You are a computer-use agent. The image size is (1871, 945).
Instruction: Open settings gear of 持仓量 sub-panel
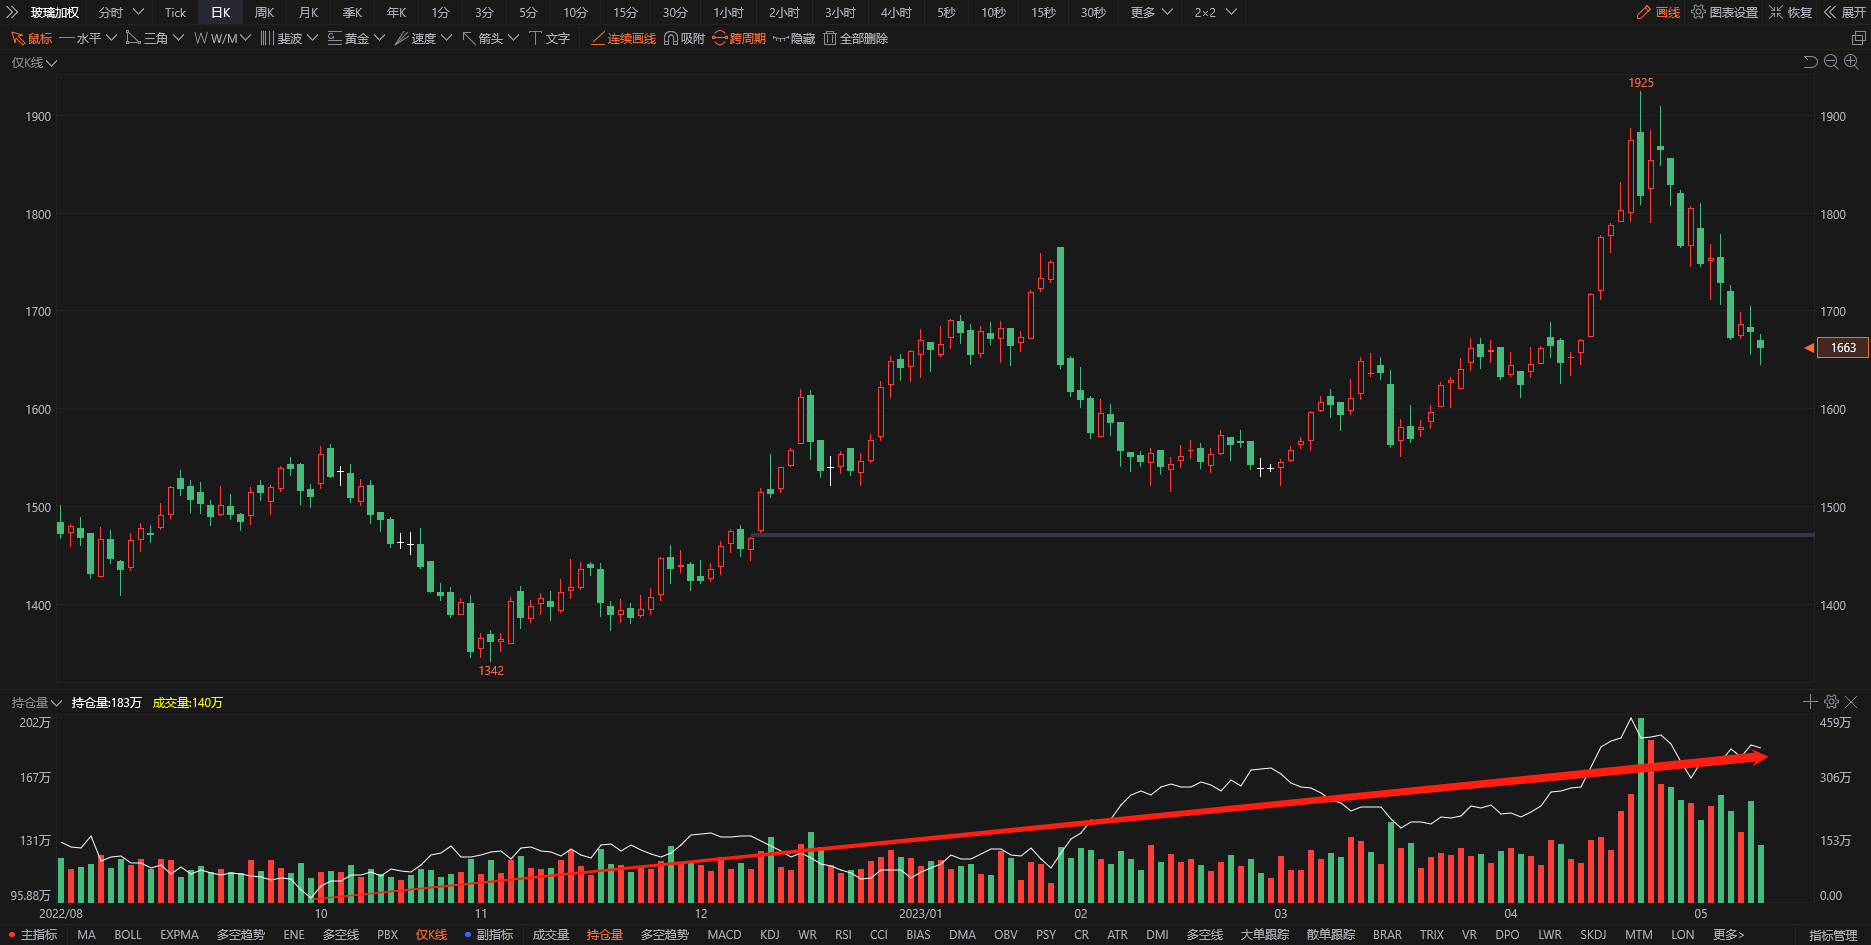(x=1831, y=702)
